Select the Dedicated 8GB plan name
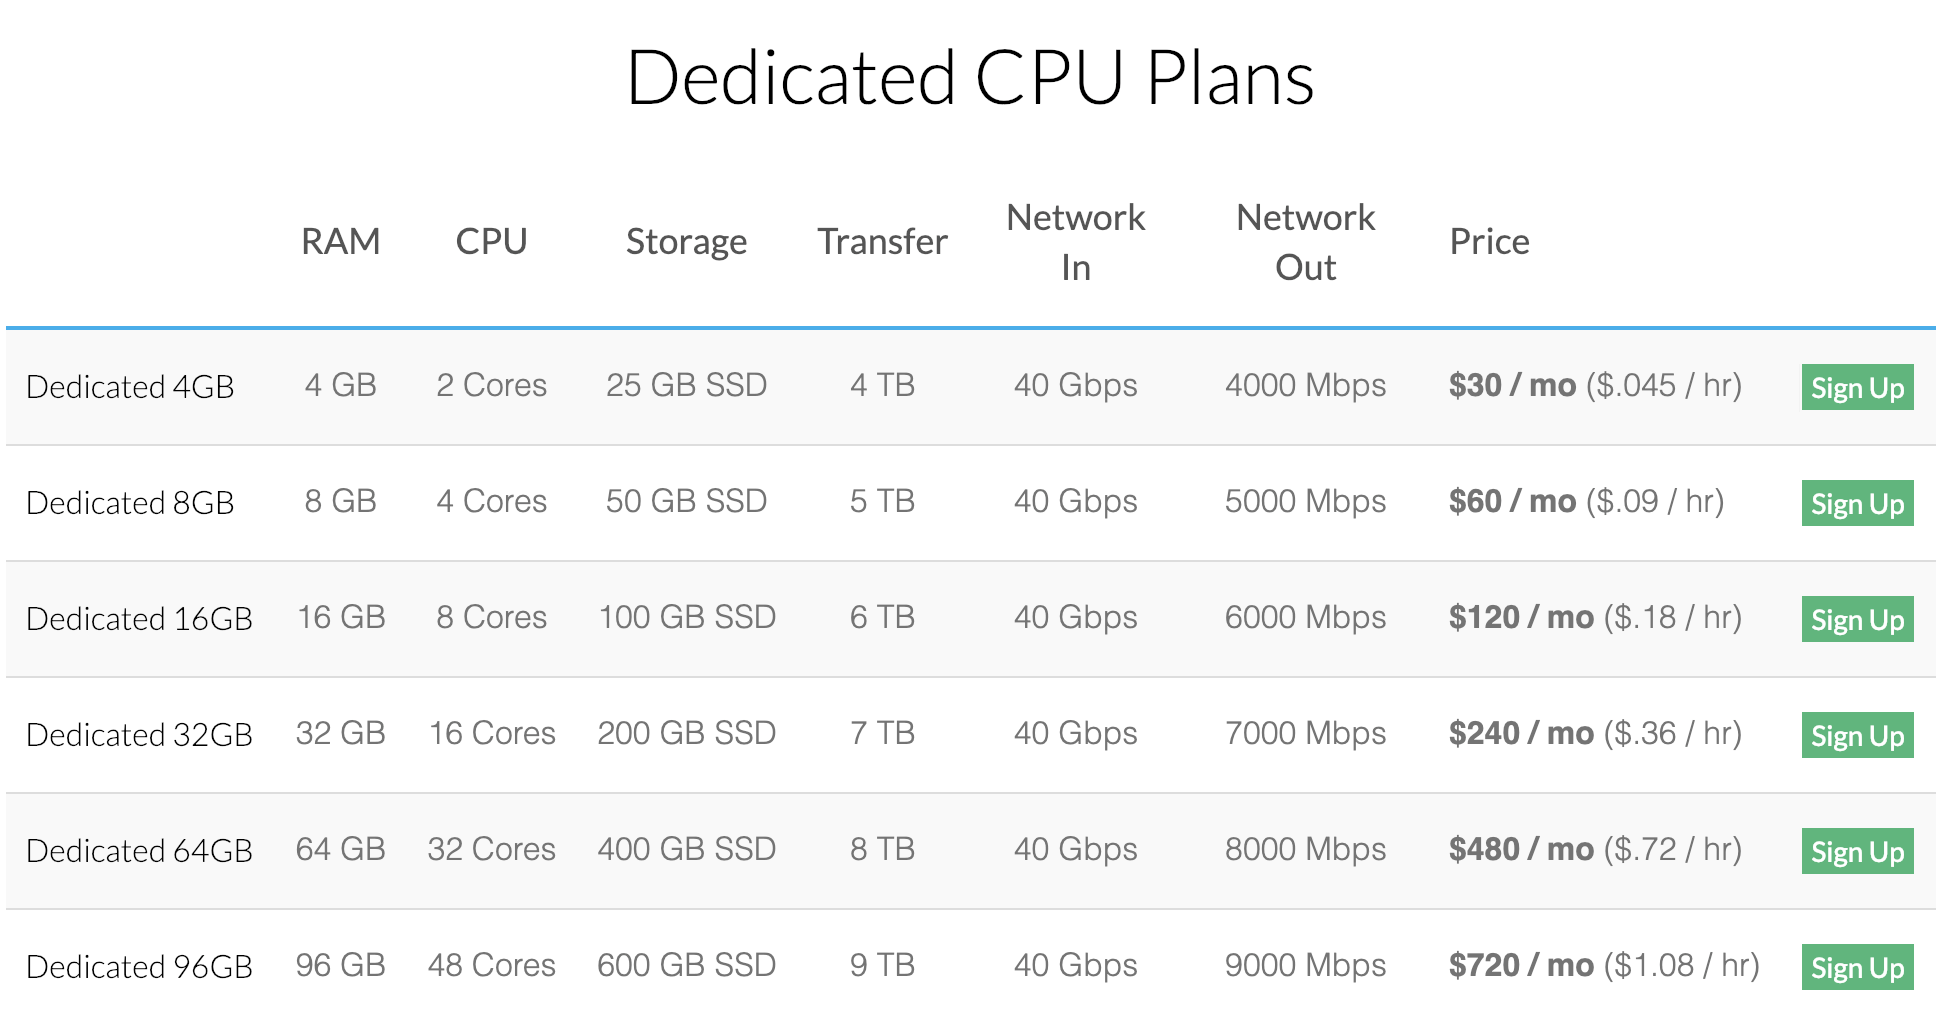Image resolution: width=1942 pixels, height=1024 pixels. point(130,503)
